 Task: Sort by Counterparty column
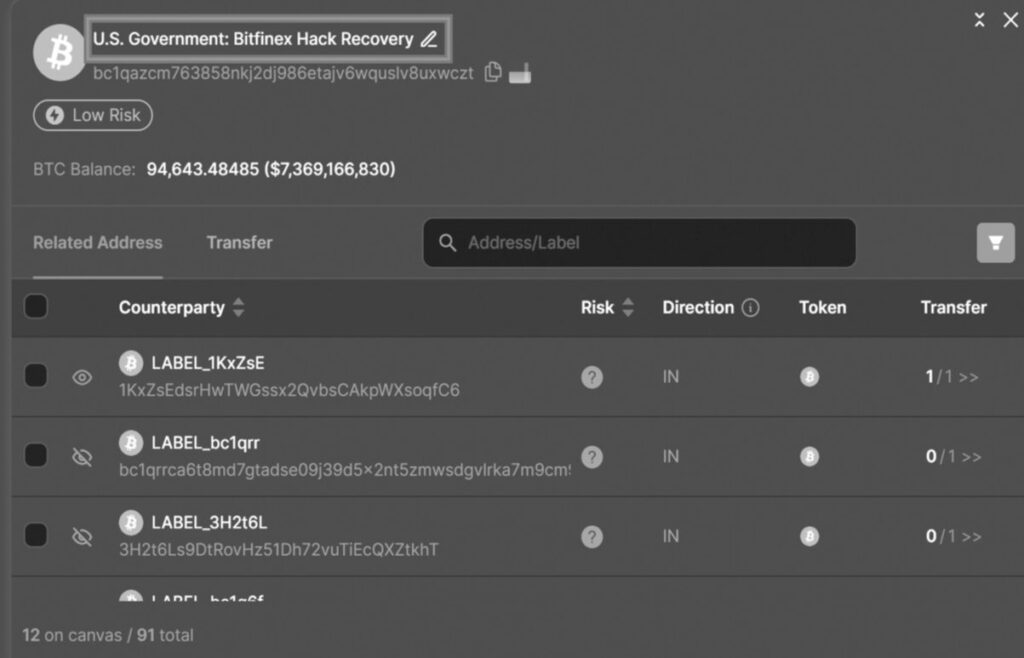[x=238, y=307]
